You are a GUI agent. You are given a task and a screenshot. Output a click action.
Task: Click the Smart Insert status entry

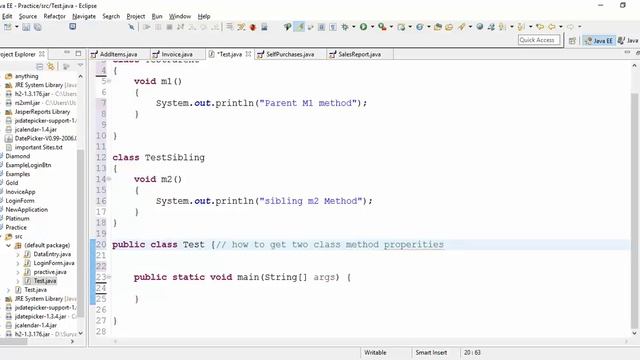click(431, 353)
